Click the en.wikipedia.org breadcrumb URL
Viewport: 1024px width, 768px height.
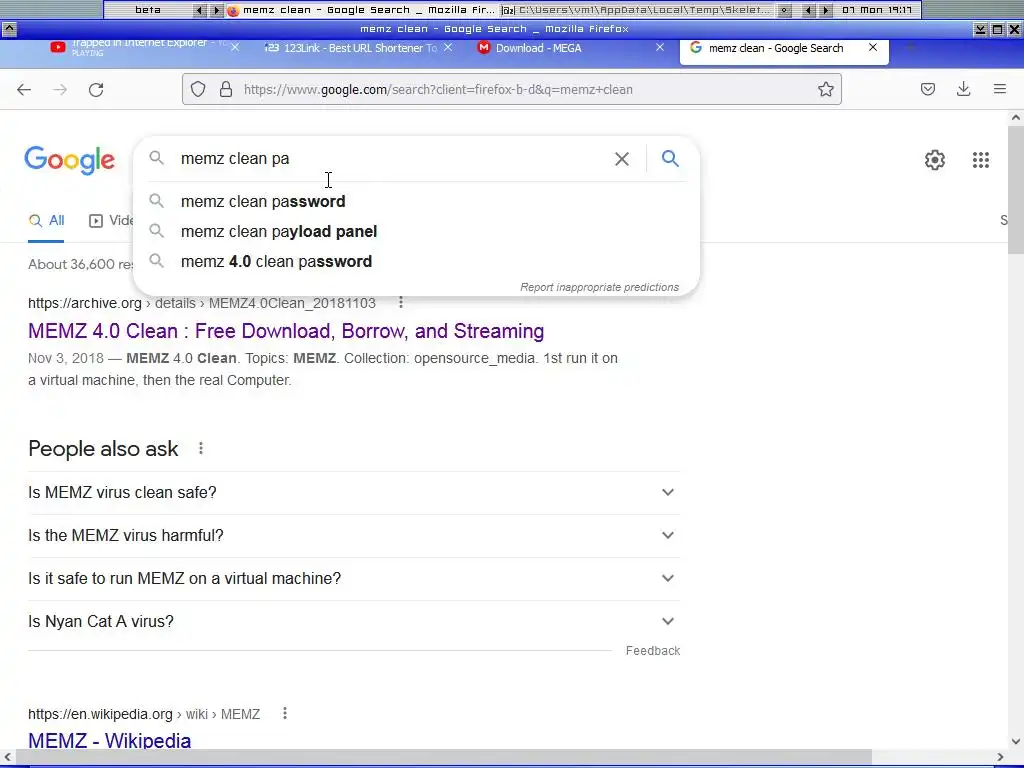pos(144,714)
